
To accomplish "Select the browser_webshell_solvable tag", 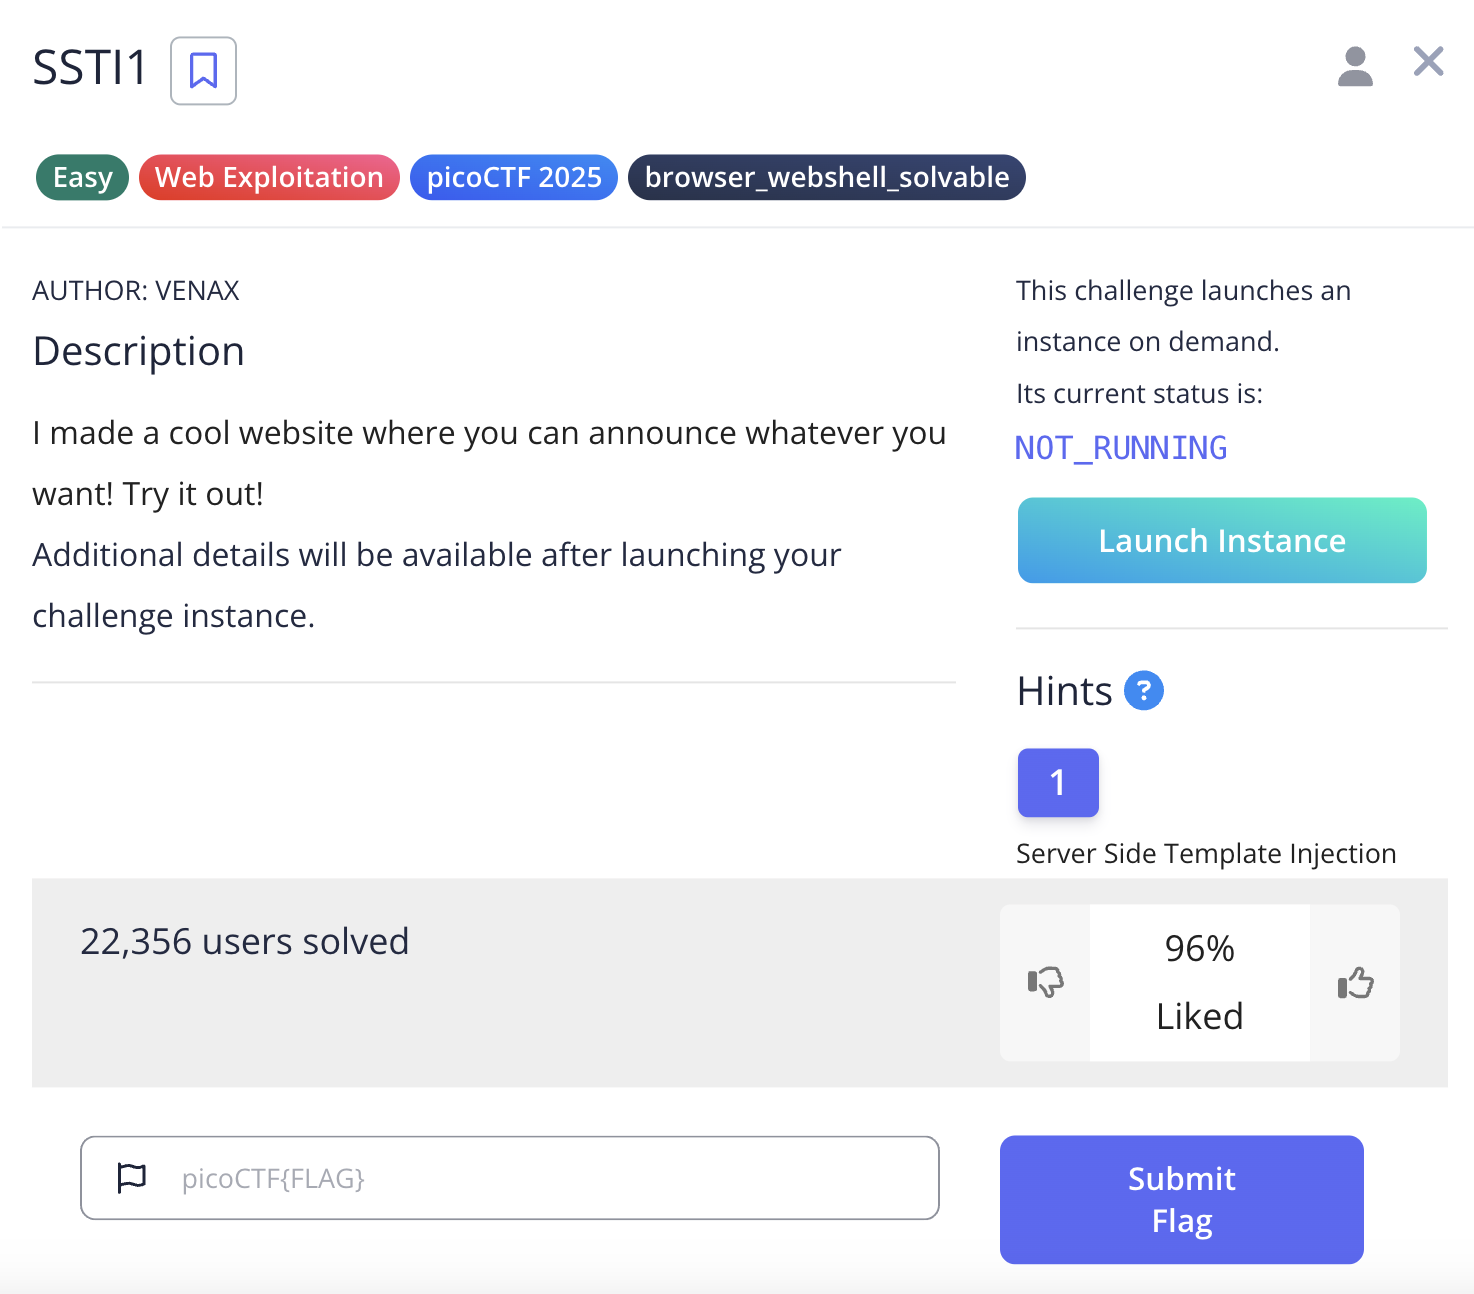I will pyautogui.click(x=827, y=177).
